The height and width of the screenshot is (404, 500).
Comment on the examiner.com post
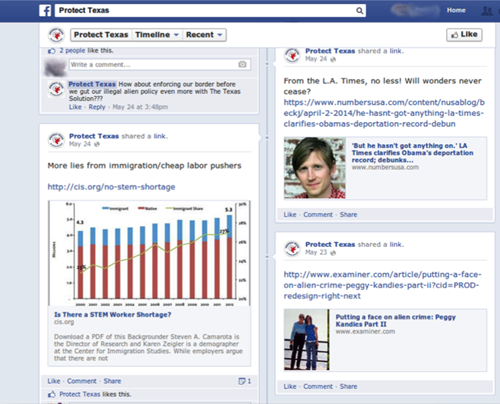click(318, 386)
